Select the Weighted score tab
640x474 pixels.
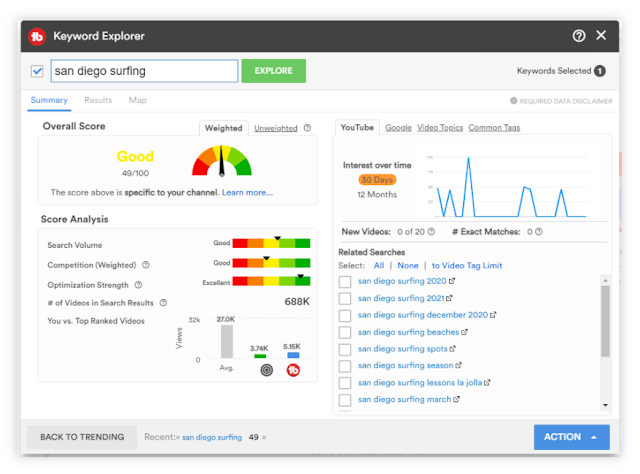(x=224, y=128)
